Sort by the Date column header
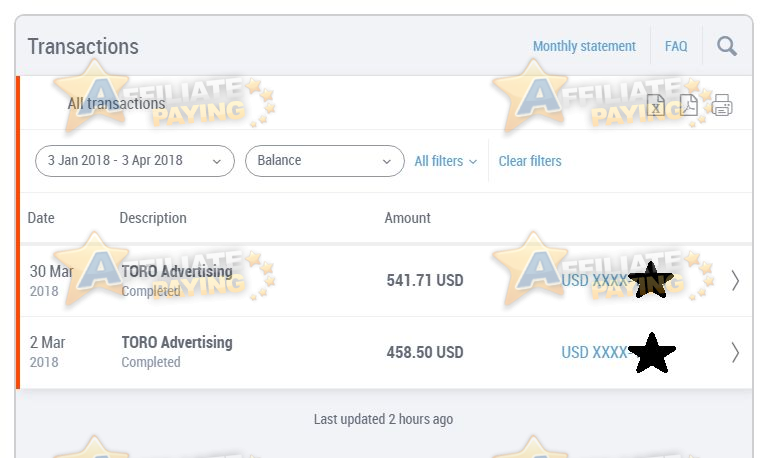The image size is (760, 458). click(41, 218)
